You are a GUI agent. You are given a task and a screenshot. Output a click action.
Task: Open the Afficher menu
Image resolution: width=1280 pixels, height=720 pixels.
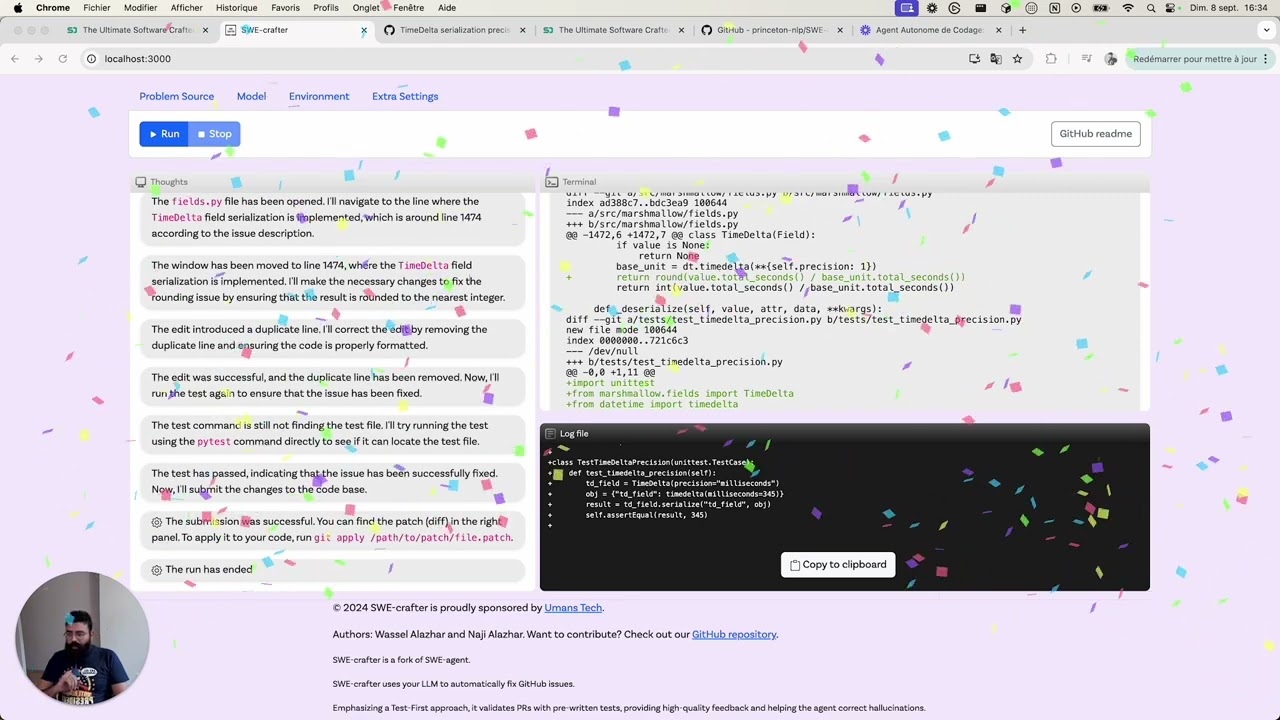coord(186,8)
